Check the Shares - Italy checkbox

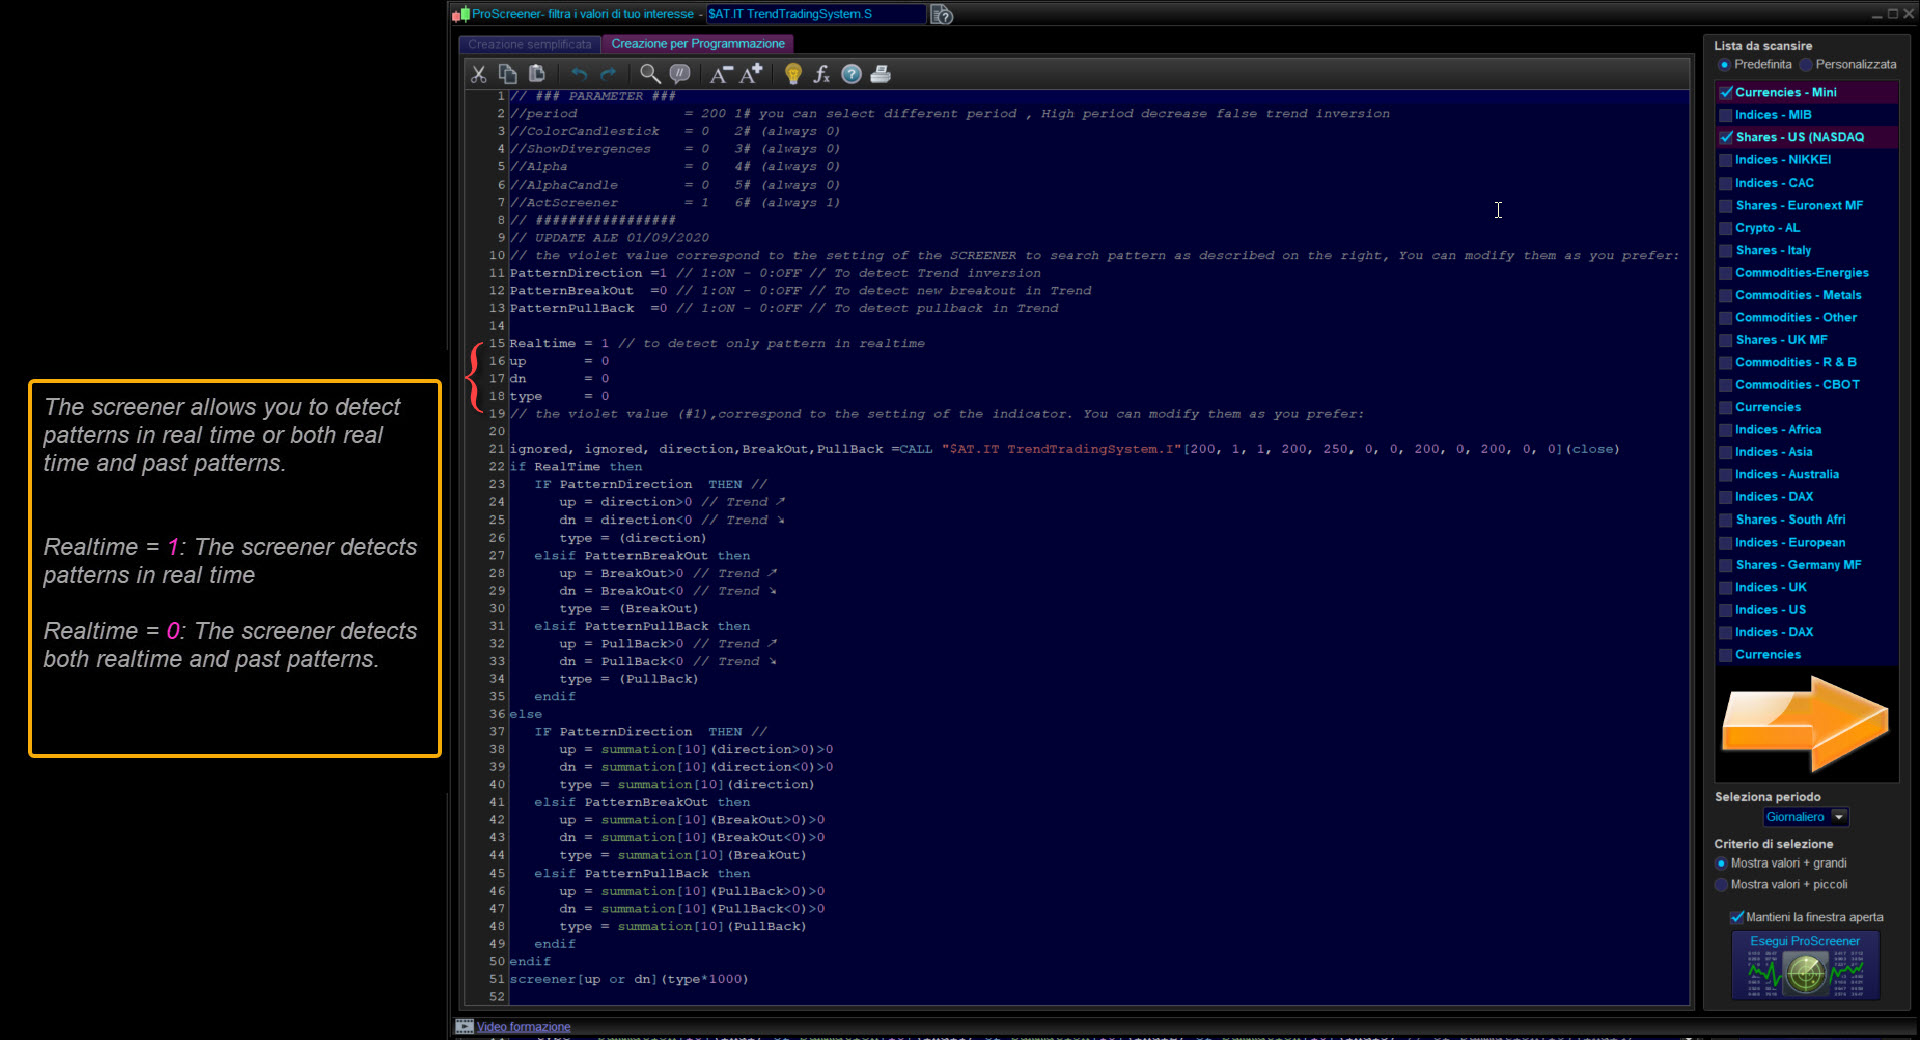pyautogui.click(x=1726, y=250)
